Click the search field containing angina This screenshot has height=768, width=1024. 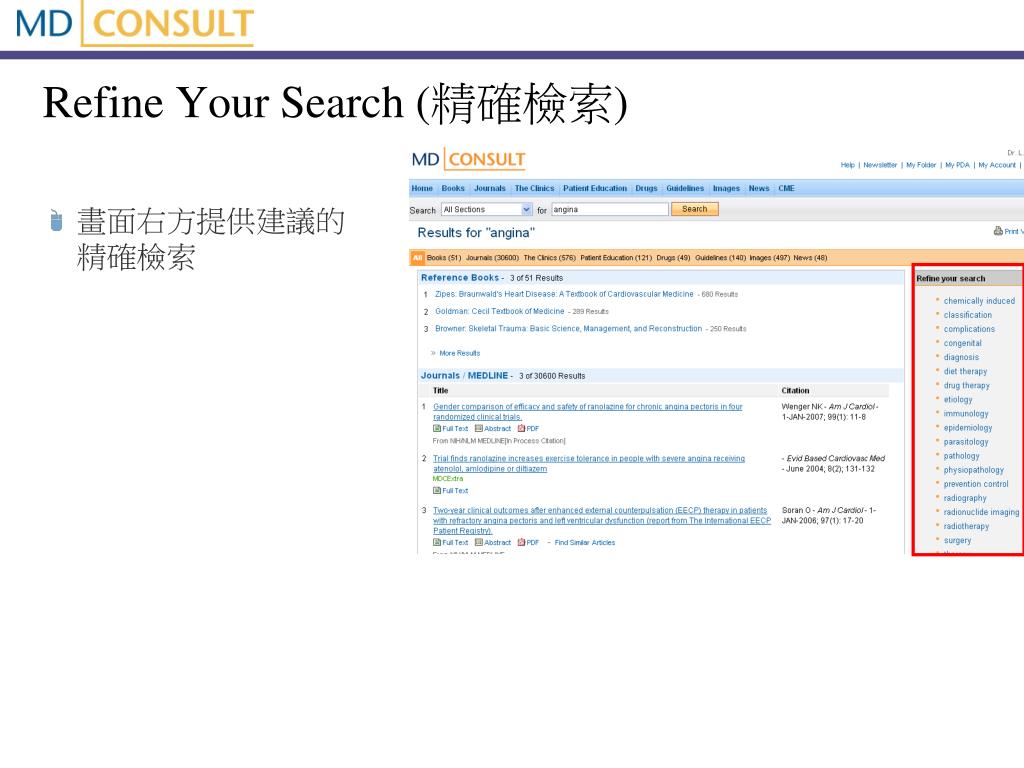[610, 210]
